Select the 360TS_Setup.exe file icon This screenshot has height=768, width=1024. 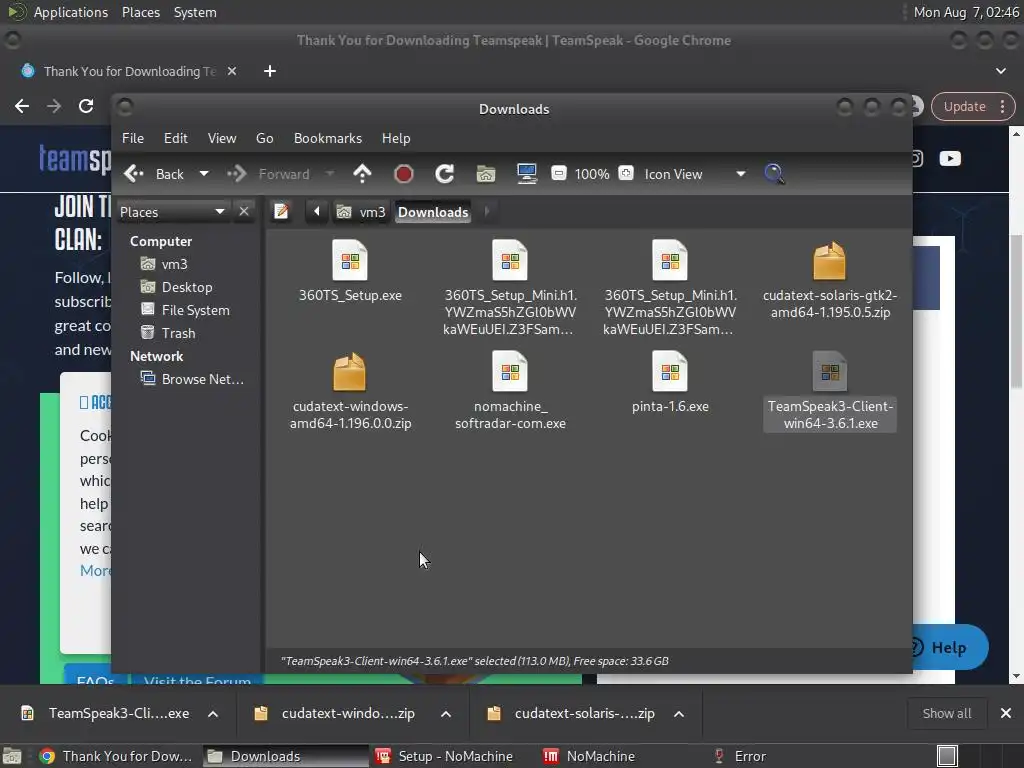(350, 260)
